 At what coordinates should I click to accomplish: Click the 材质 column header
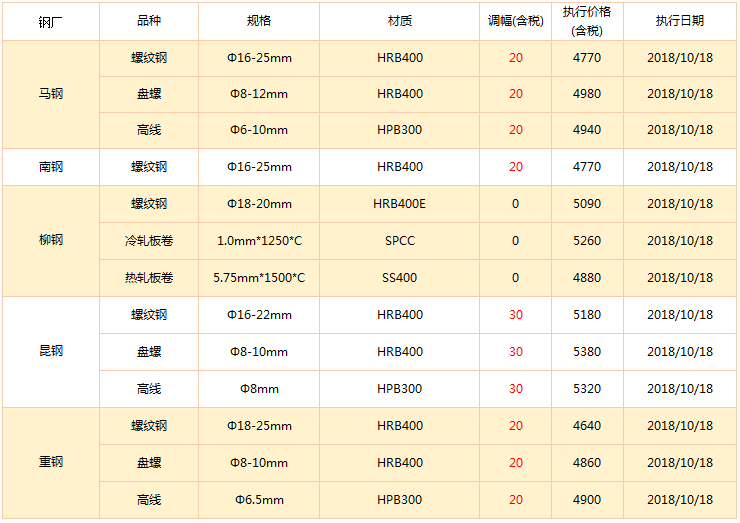coord(399,21)
